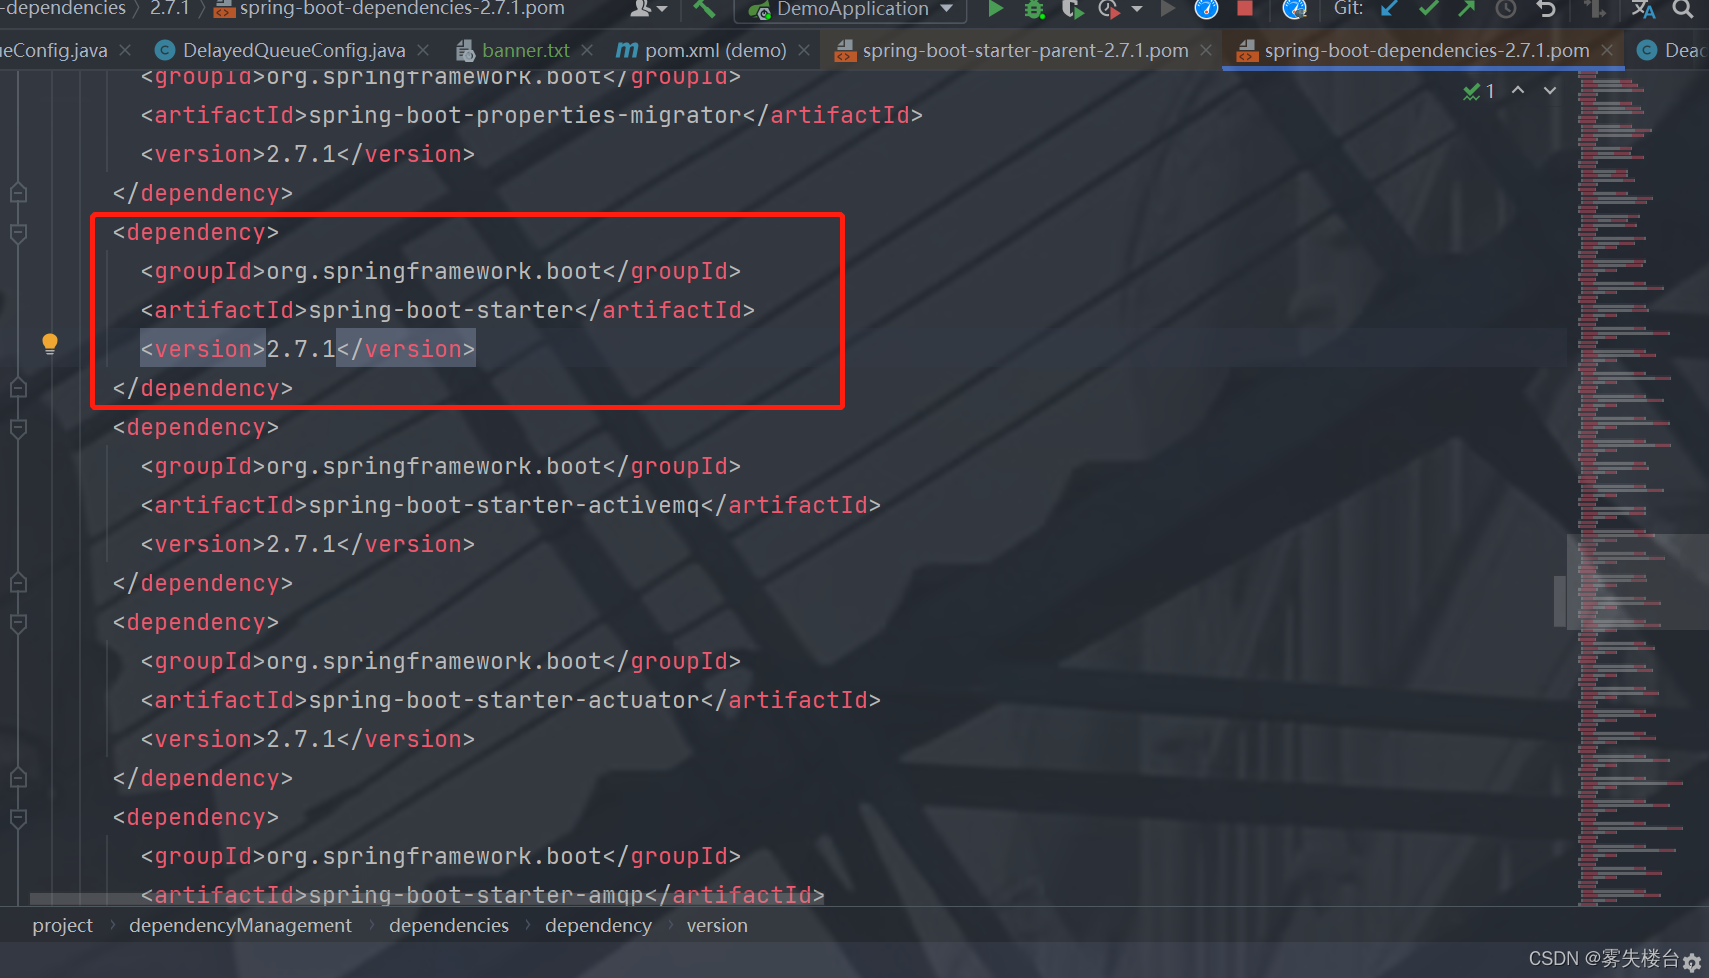Click the inspection checkmark widget showing 1
The height and width of the screenshot is (978, 1709).
(x=1479, y=91)
